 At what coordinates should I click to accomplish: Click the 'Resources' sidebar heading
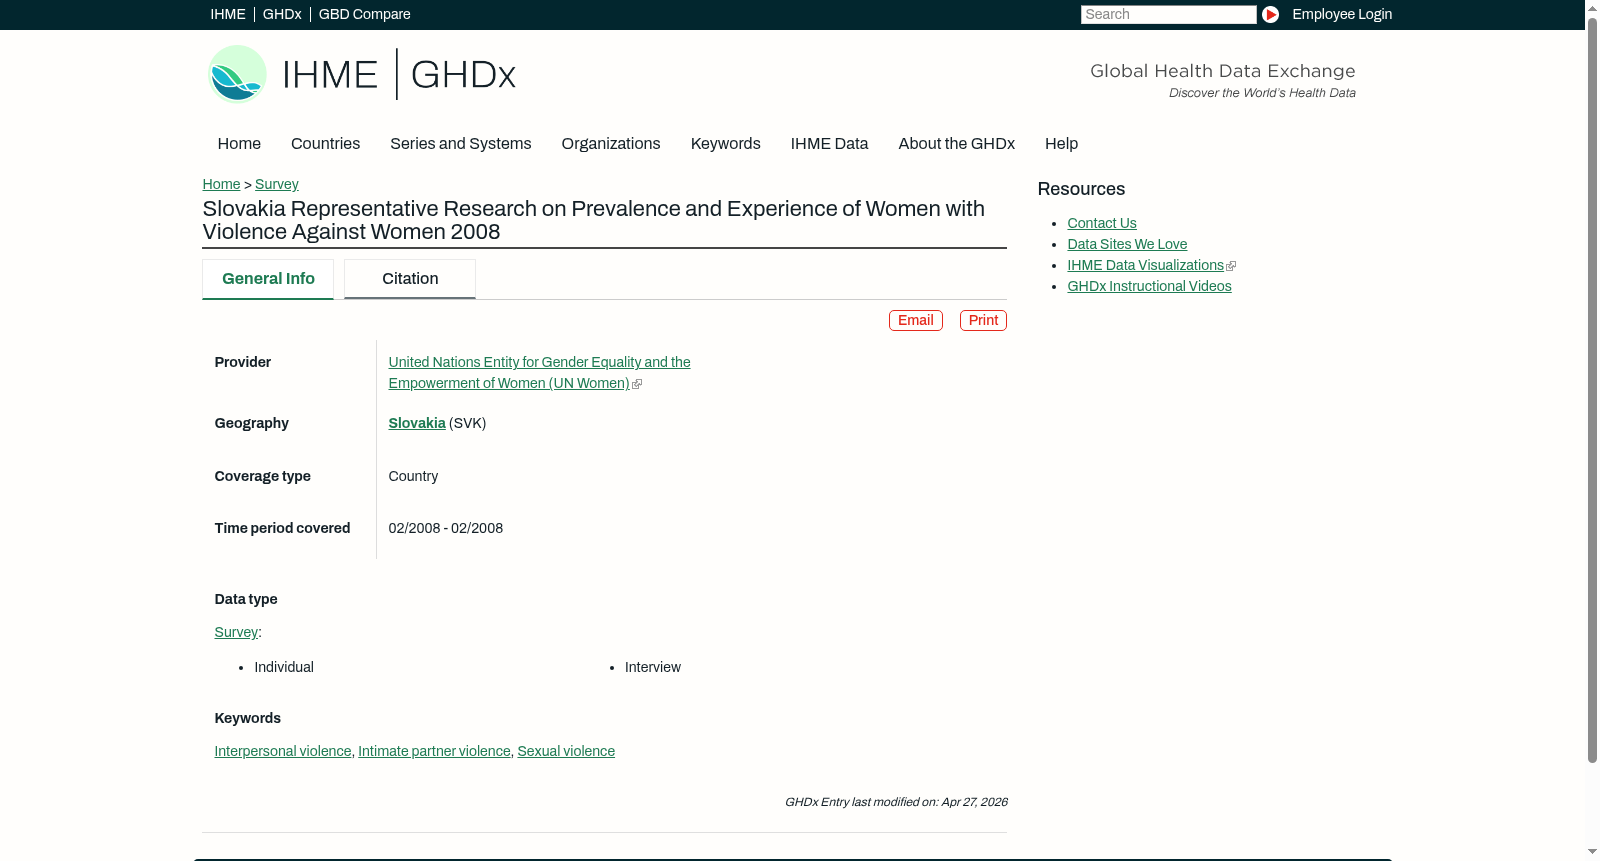point(1081,189)
